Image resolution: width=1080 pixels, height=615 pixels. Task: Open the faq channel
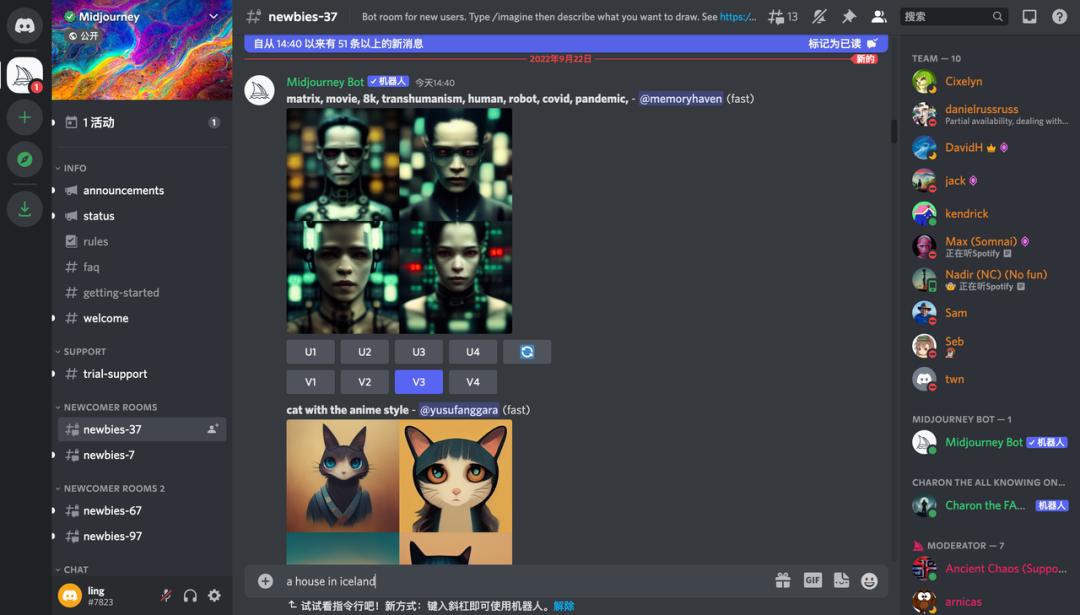tap(142, 267)
